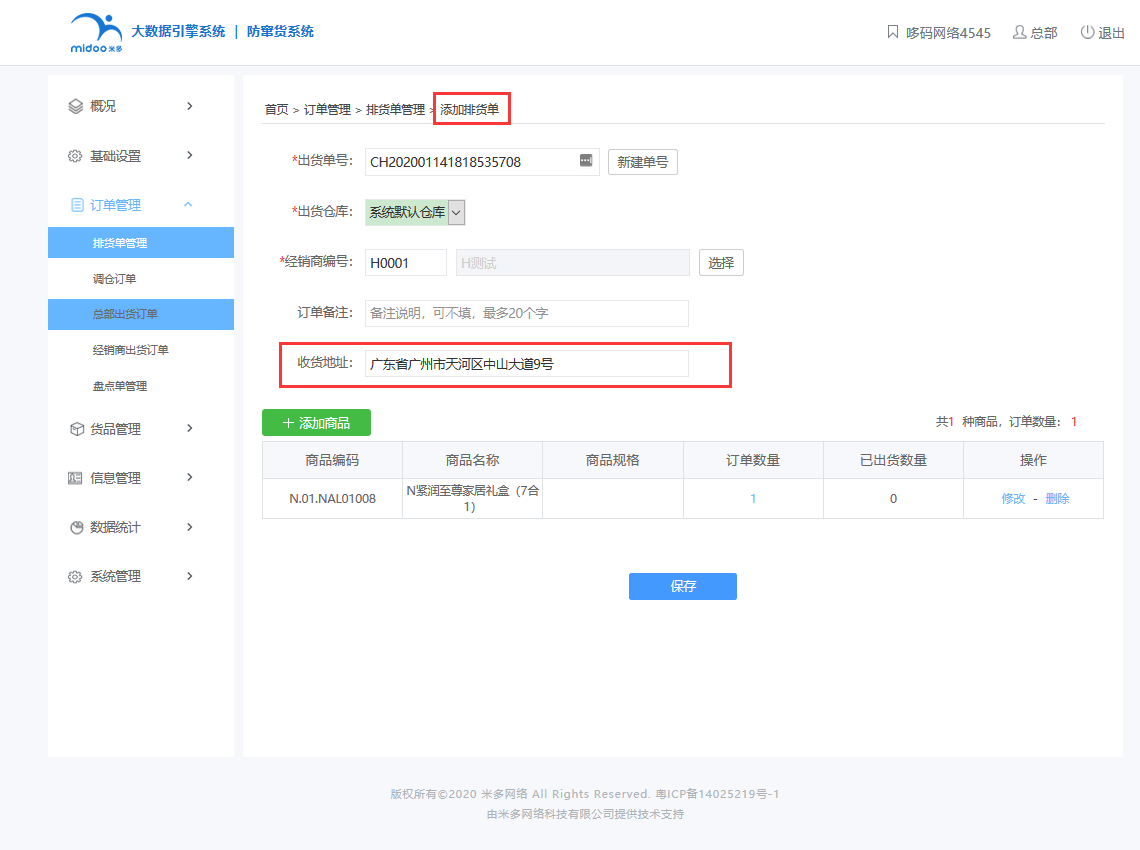
Task: Expand the 数据统计 menu chevron
Action: pos(190,527)
